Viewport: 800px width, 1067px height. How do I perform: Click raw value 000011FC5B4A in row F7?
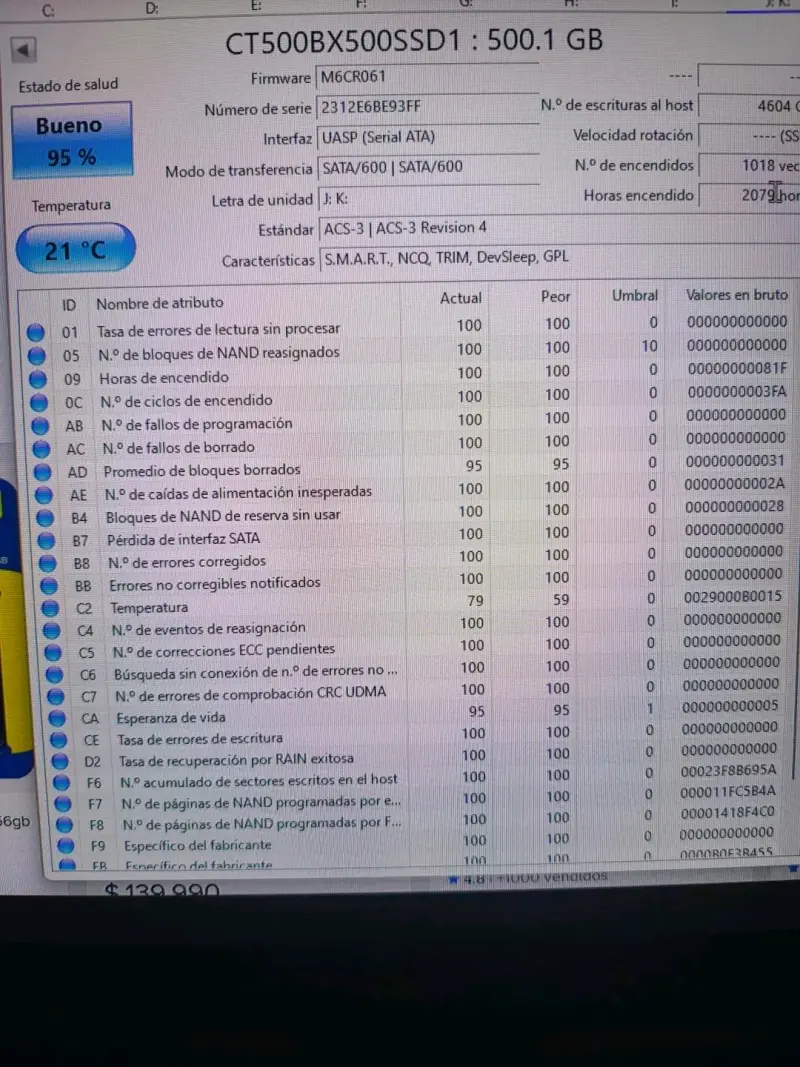[728, 792]
